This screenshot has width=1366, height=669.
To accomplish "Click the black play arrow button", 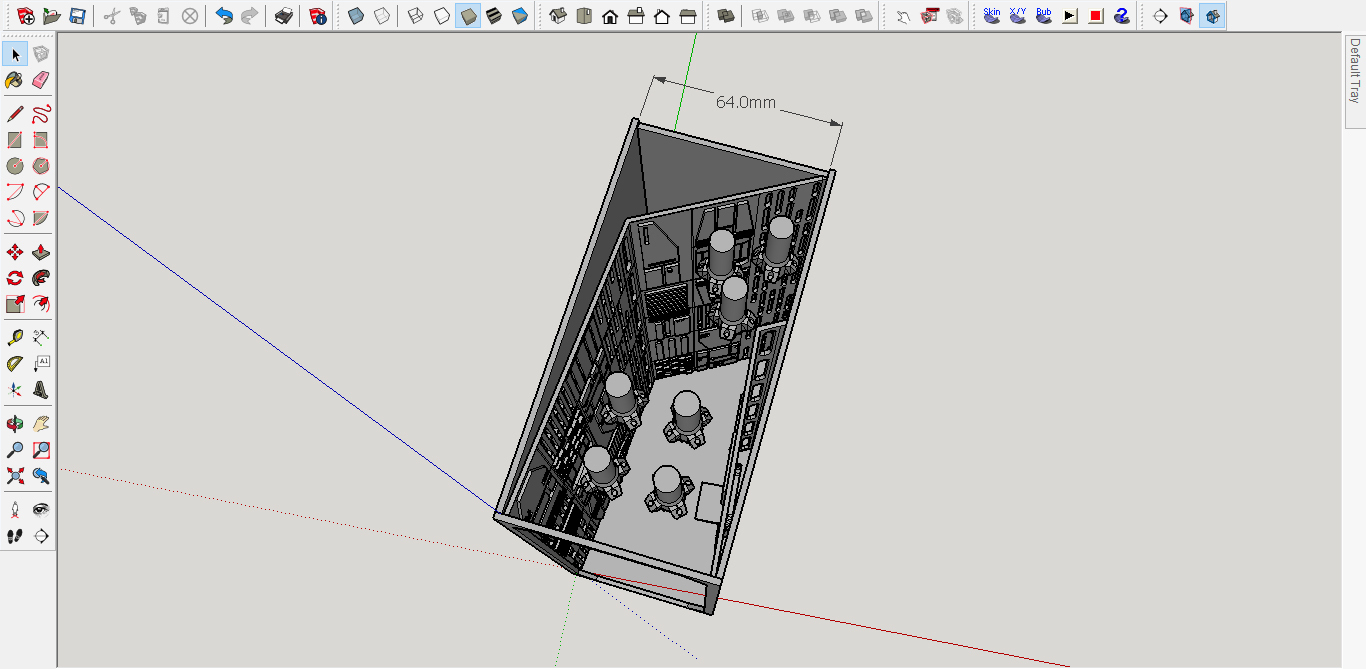I will pyautogui.click(x=1070, y=16).
